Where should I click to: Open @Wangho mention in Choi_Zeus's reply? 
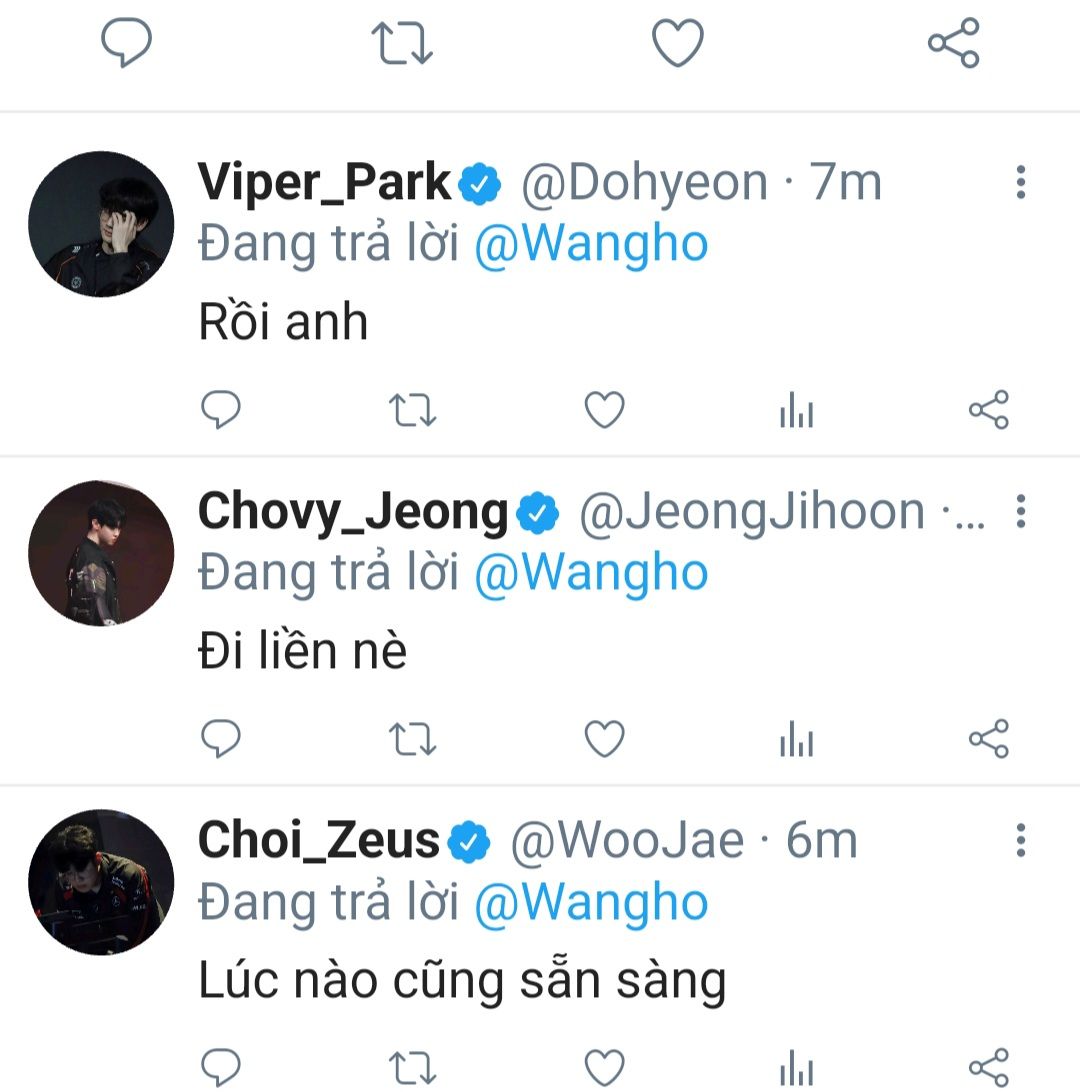tap(590, 903)
